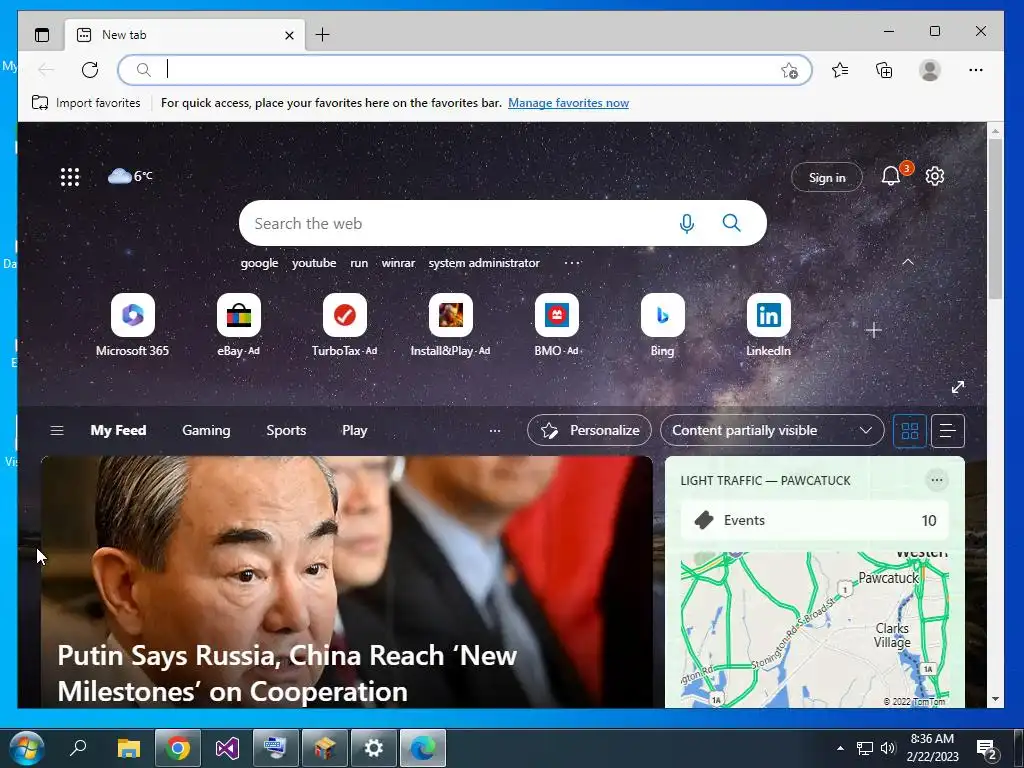Click the system administrator search suggestion
The image size is (1024, 768).
484,263
